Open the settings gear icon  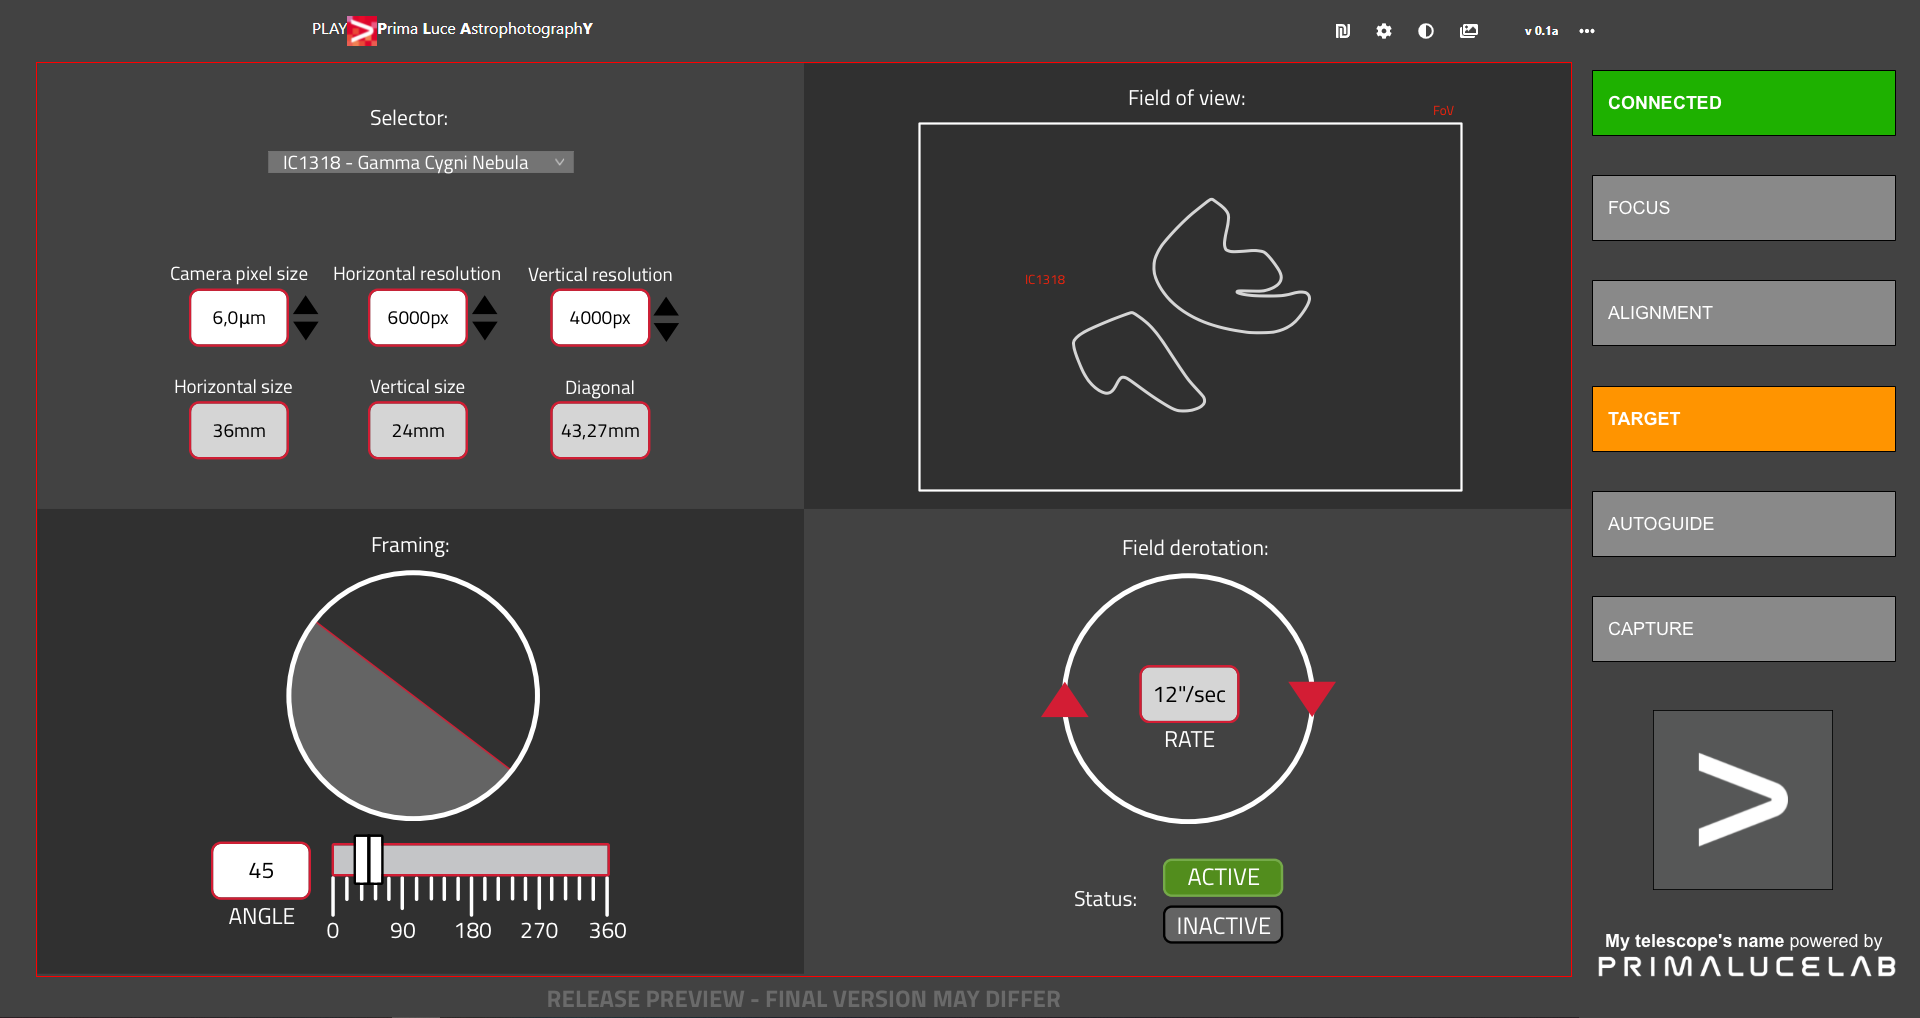pos(1384,31)
